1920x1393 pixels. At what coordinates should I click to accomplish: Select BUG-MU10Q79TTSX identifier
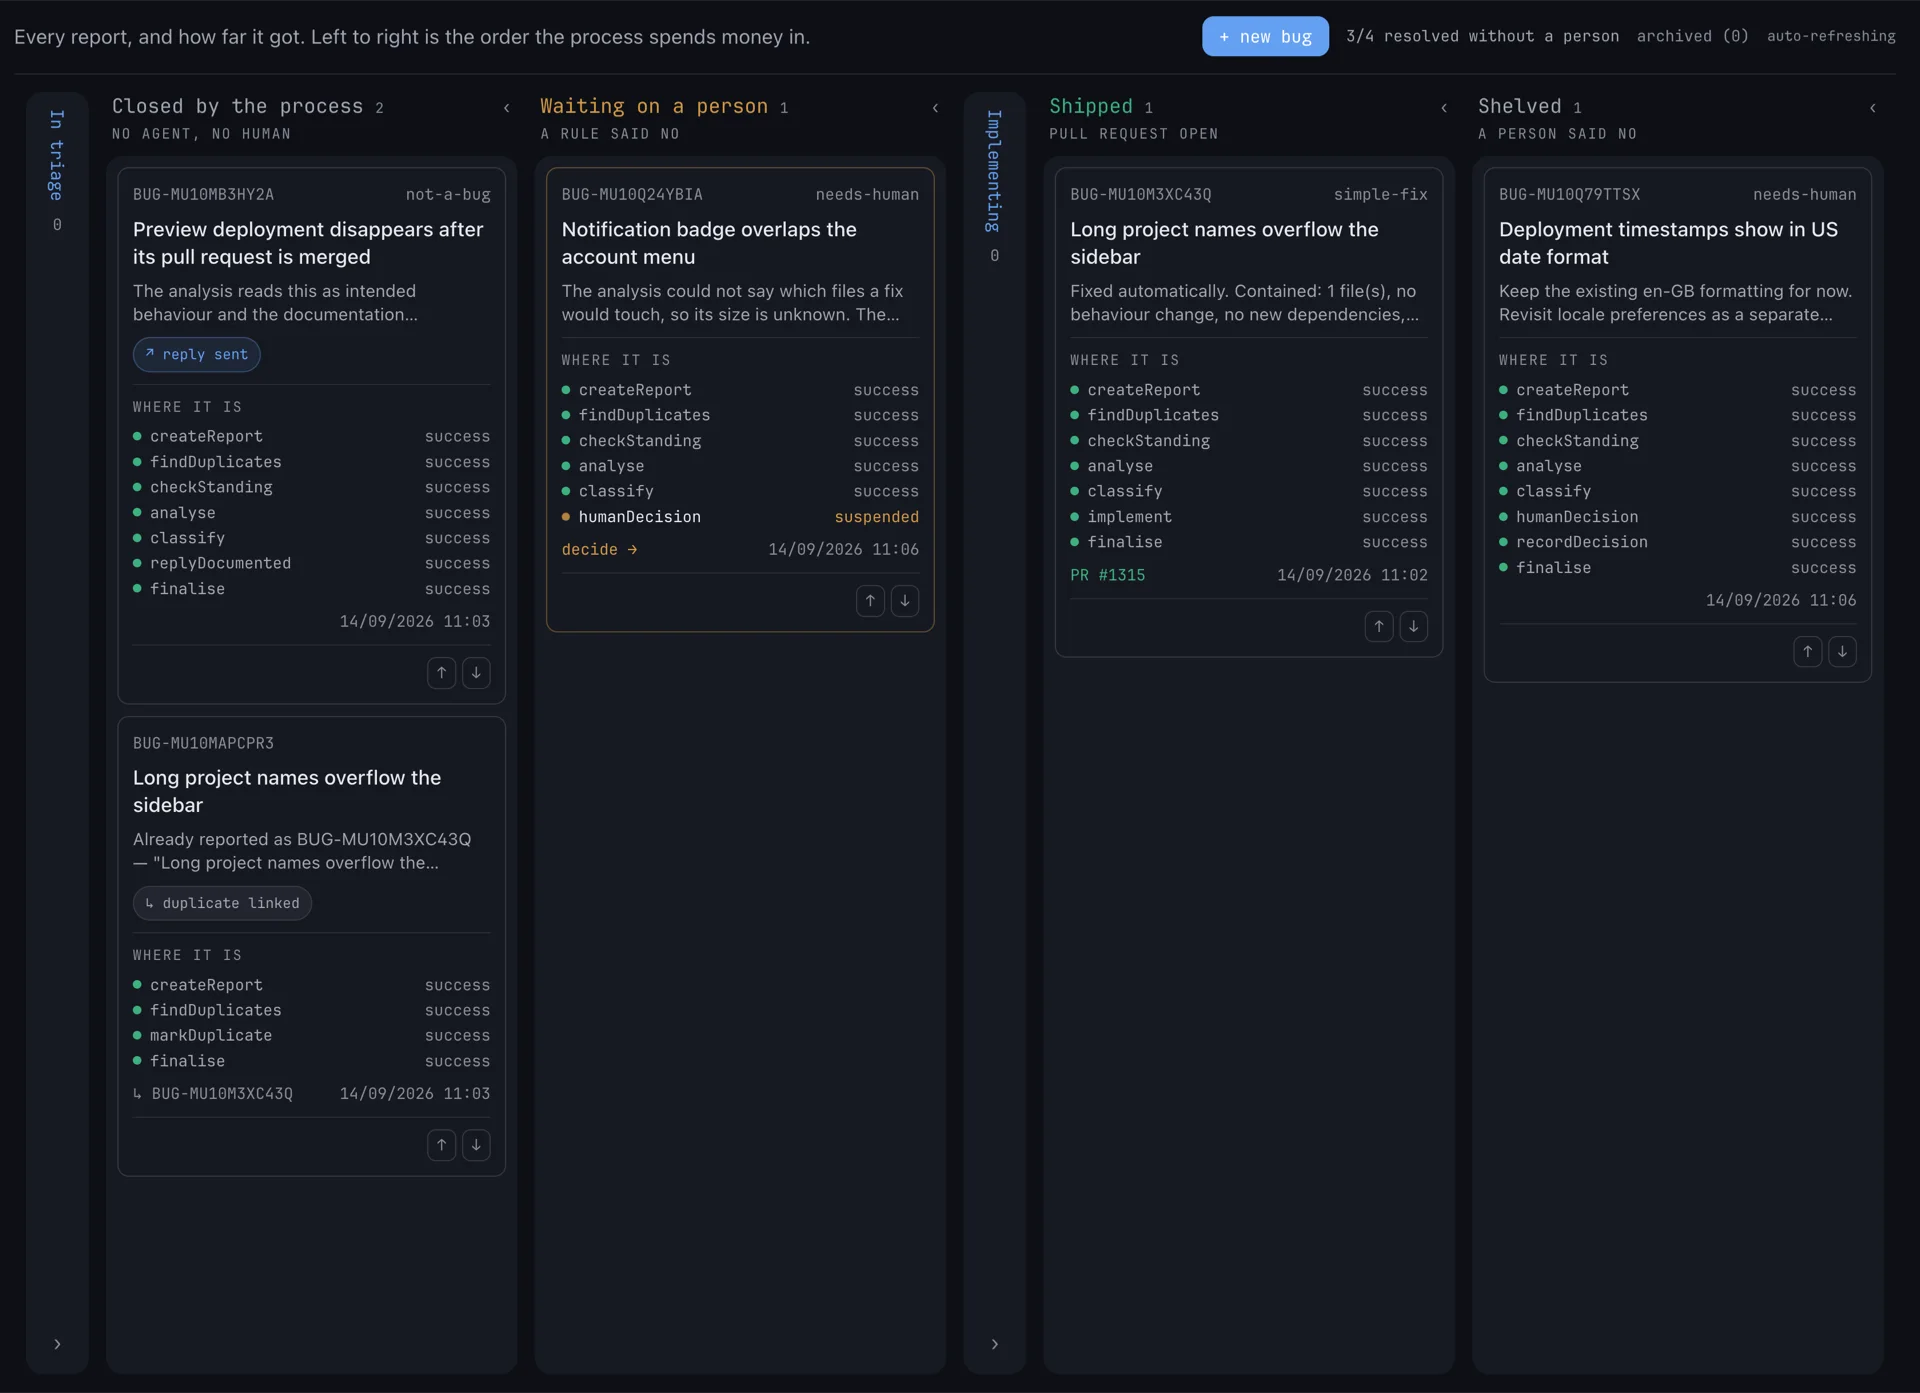[x=1569, y=195]
